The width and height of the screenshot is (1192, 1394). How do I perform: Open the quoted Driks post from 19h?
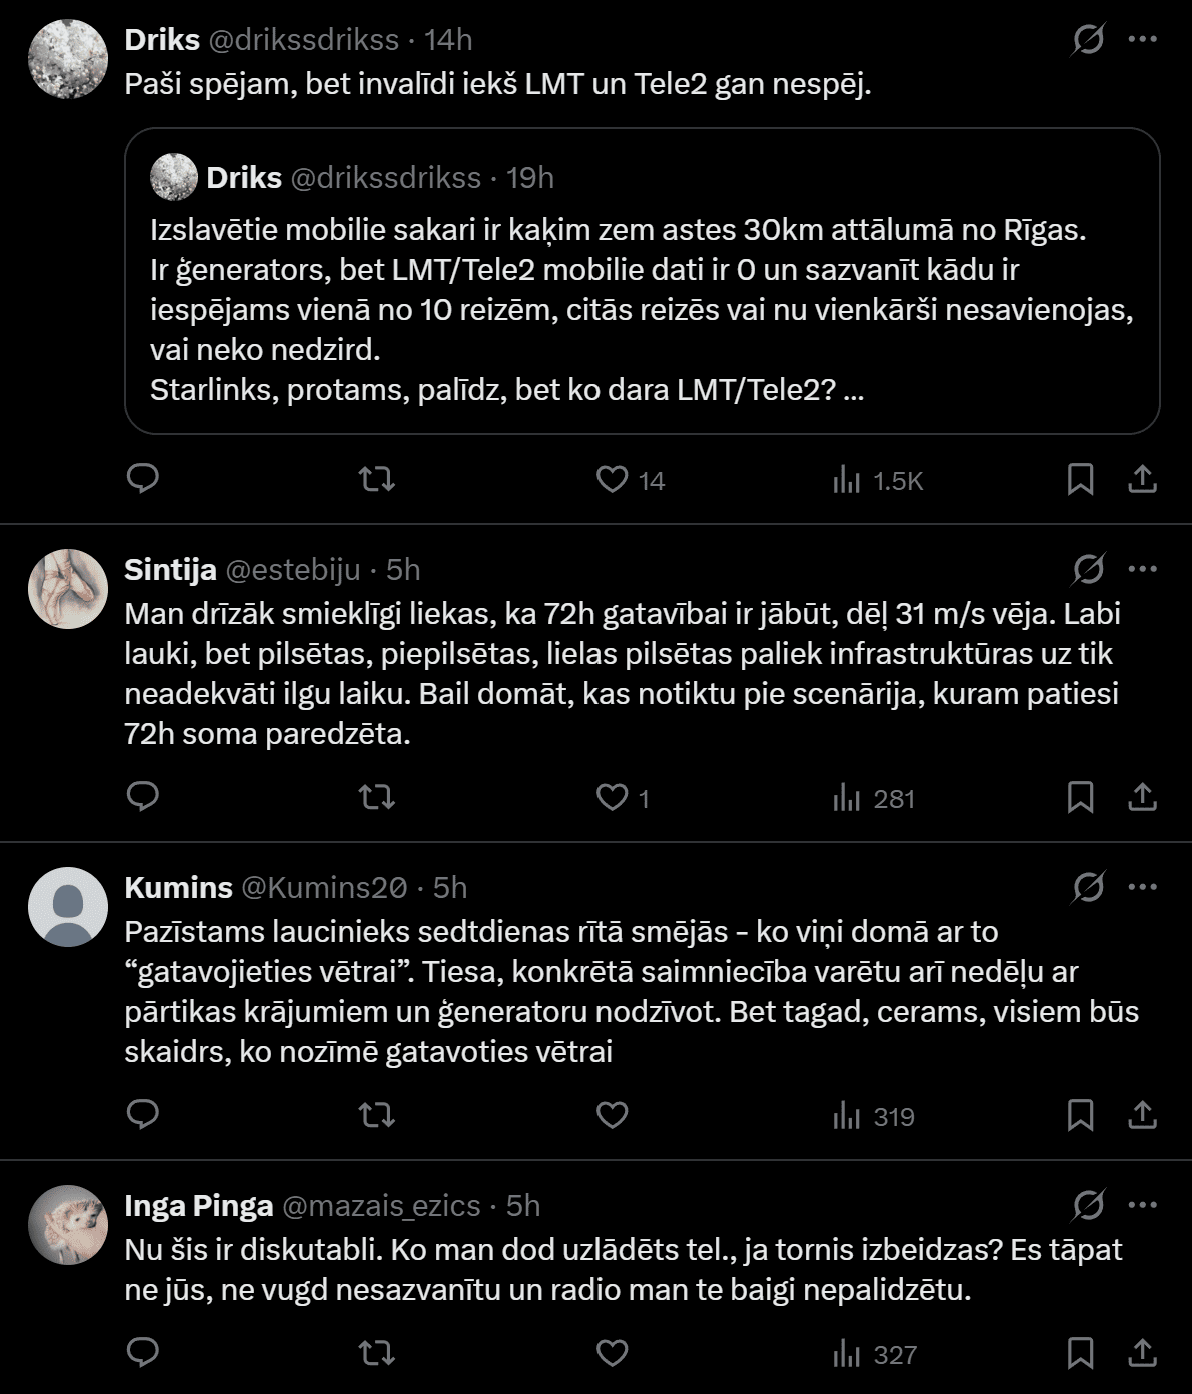click(x=642, y=281)
